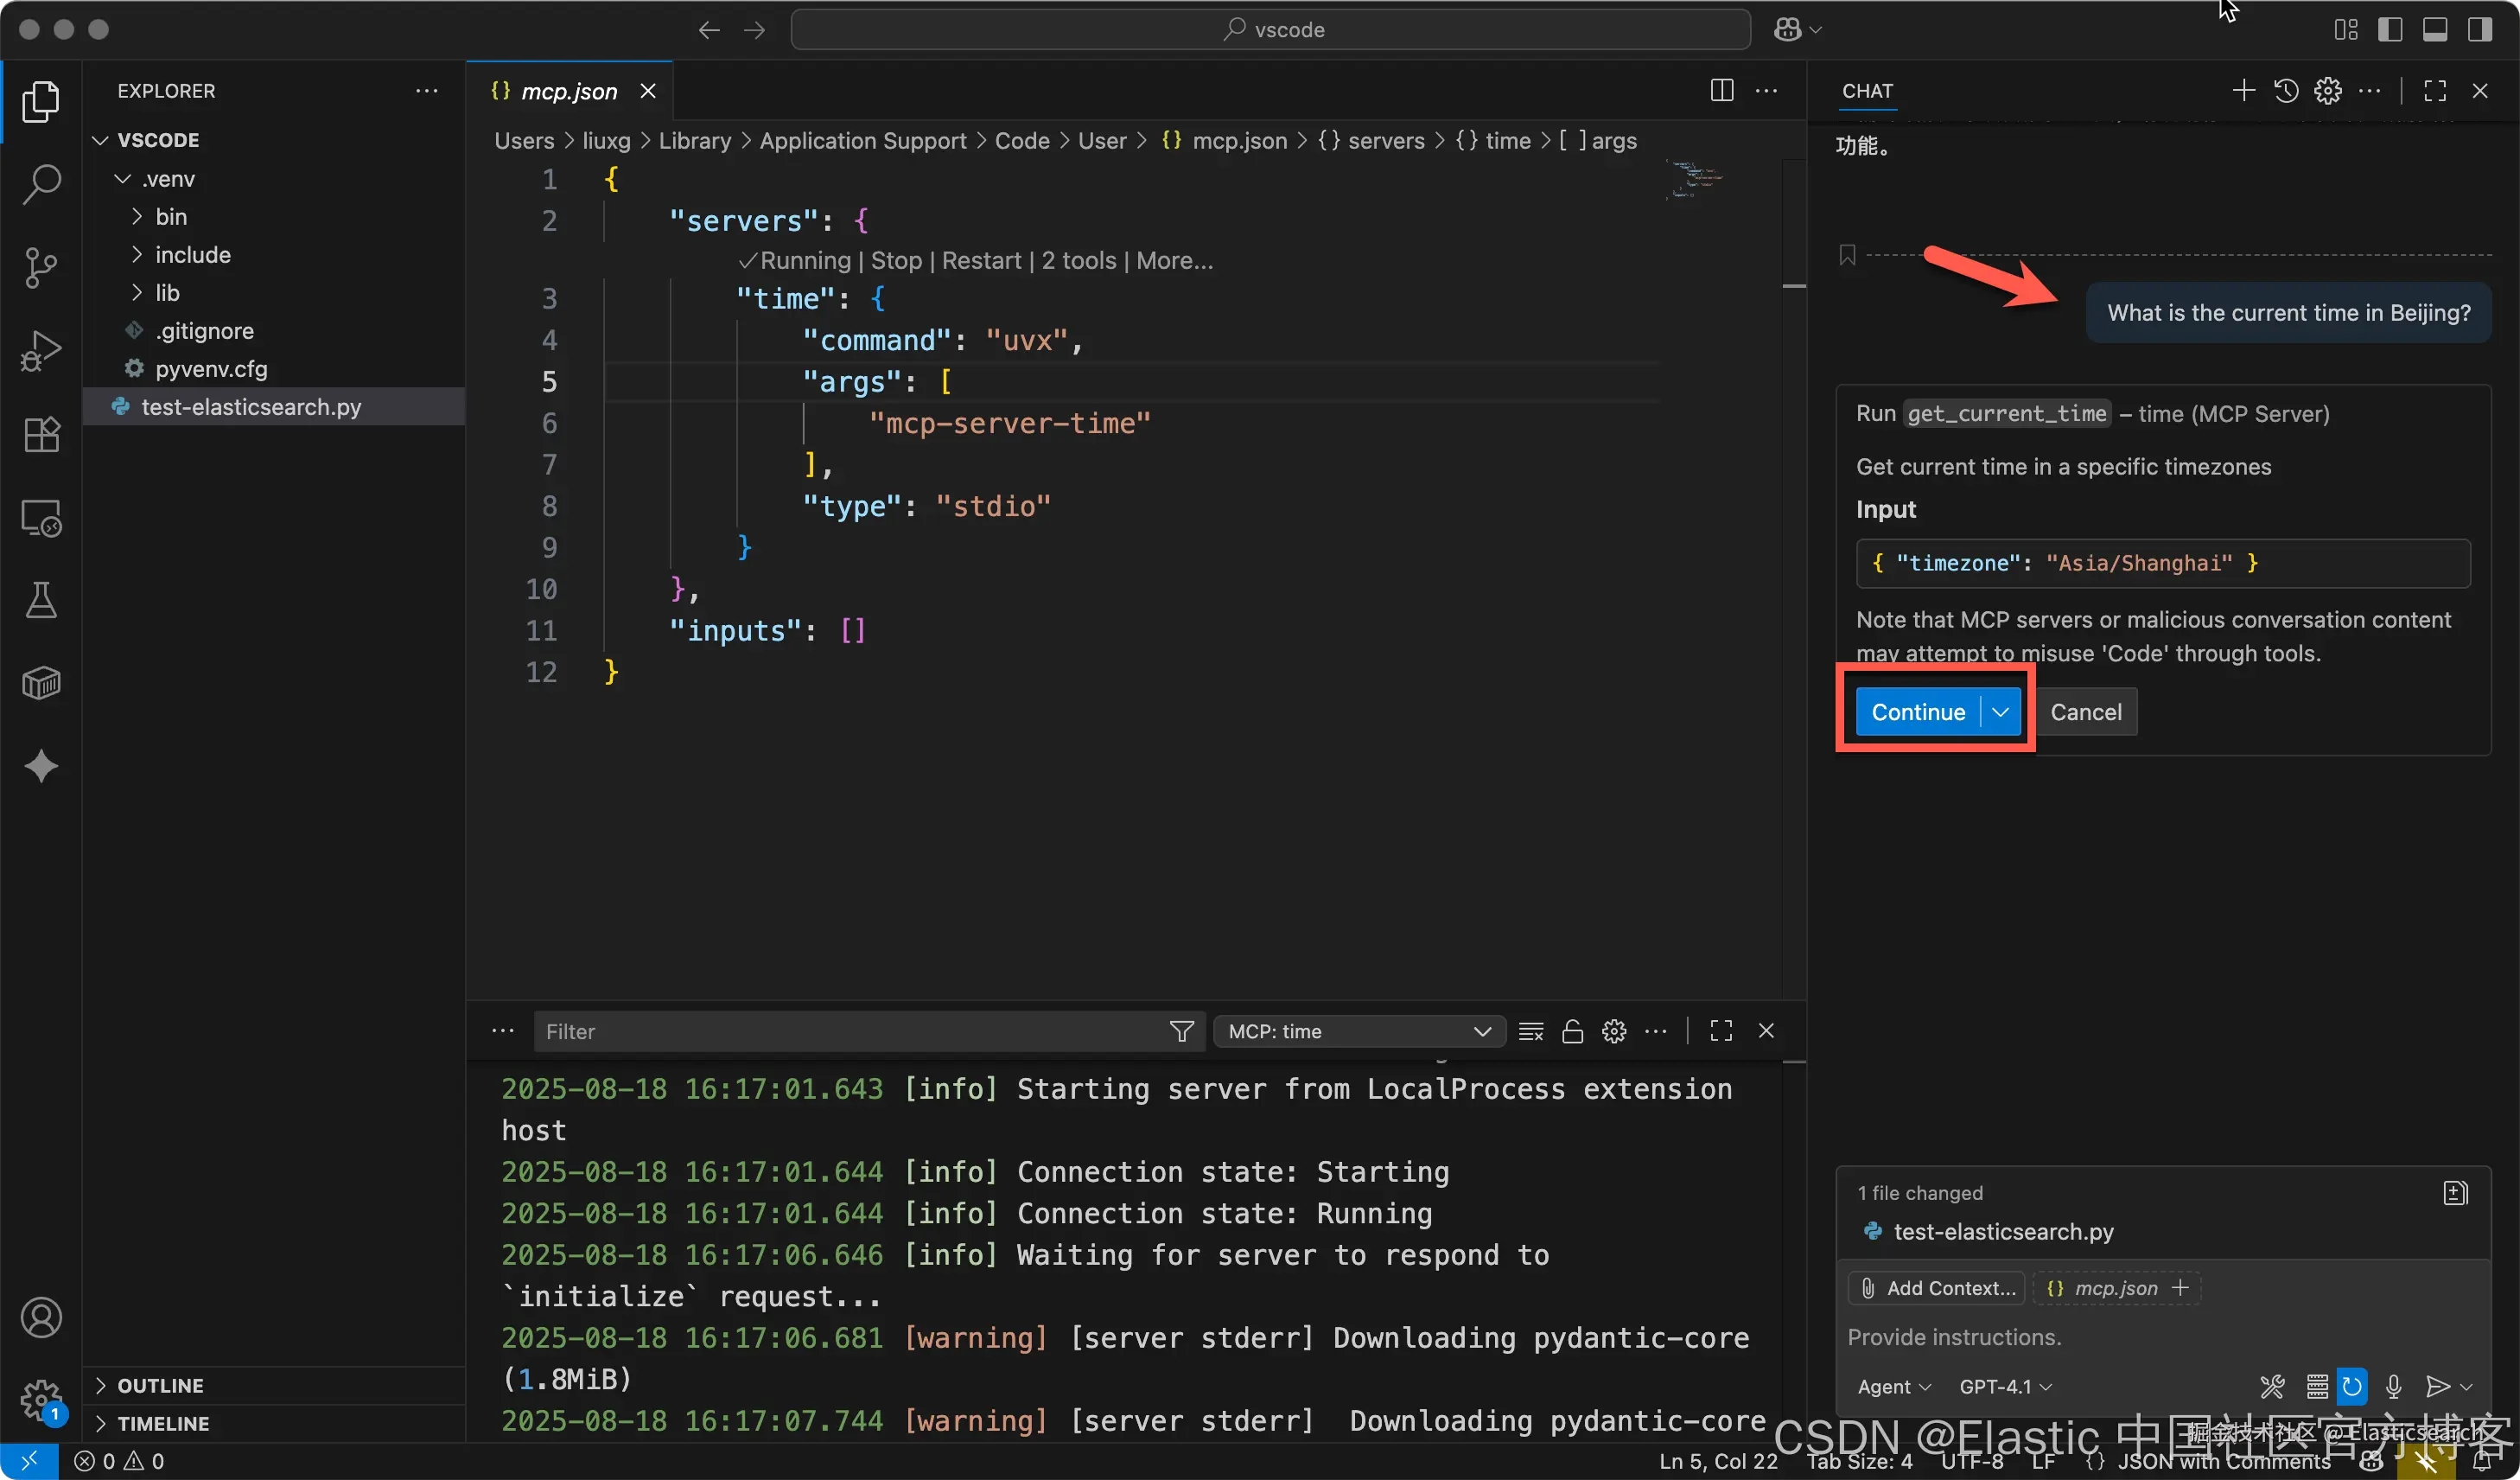The image size is (2520, 1480).
Task: Open output panel More Actions ellipsis
Action: [1656, 1031]
